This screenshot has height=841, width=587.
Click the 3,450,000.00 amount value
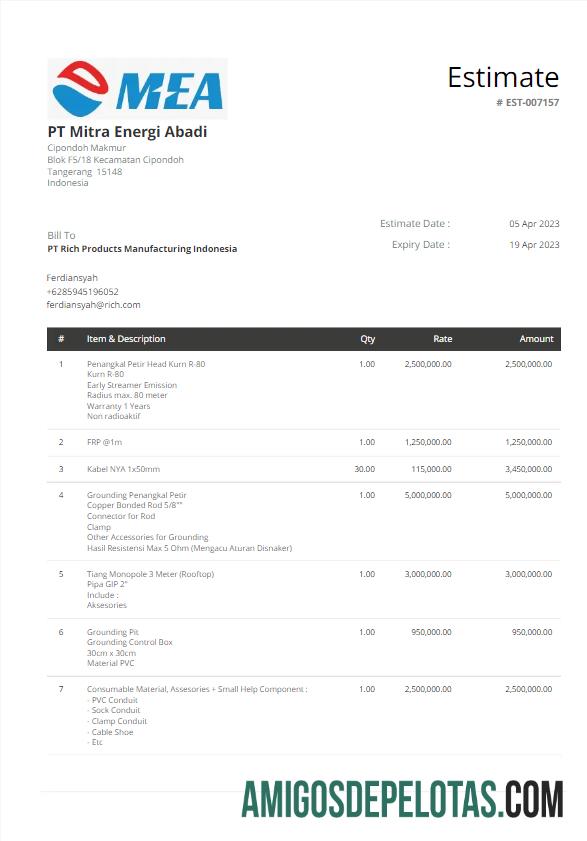pos(529,469)
